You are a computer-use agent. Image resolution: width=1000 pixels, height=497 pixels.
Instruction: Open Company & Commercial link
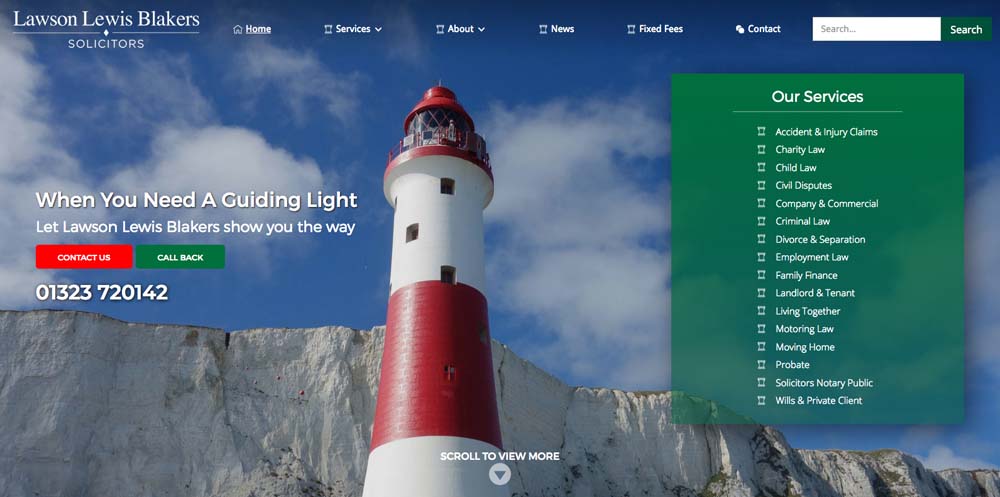coord(827,204)
